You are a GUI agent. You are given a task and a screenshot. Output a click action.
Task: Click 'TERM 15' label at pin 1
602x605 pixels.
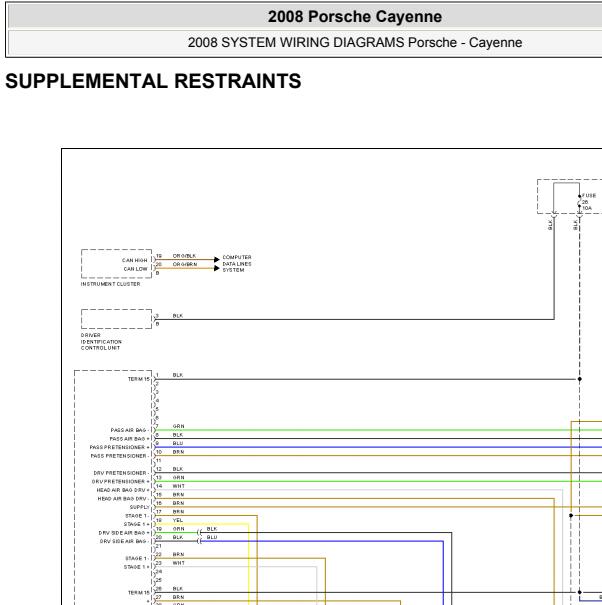[139, 379]
